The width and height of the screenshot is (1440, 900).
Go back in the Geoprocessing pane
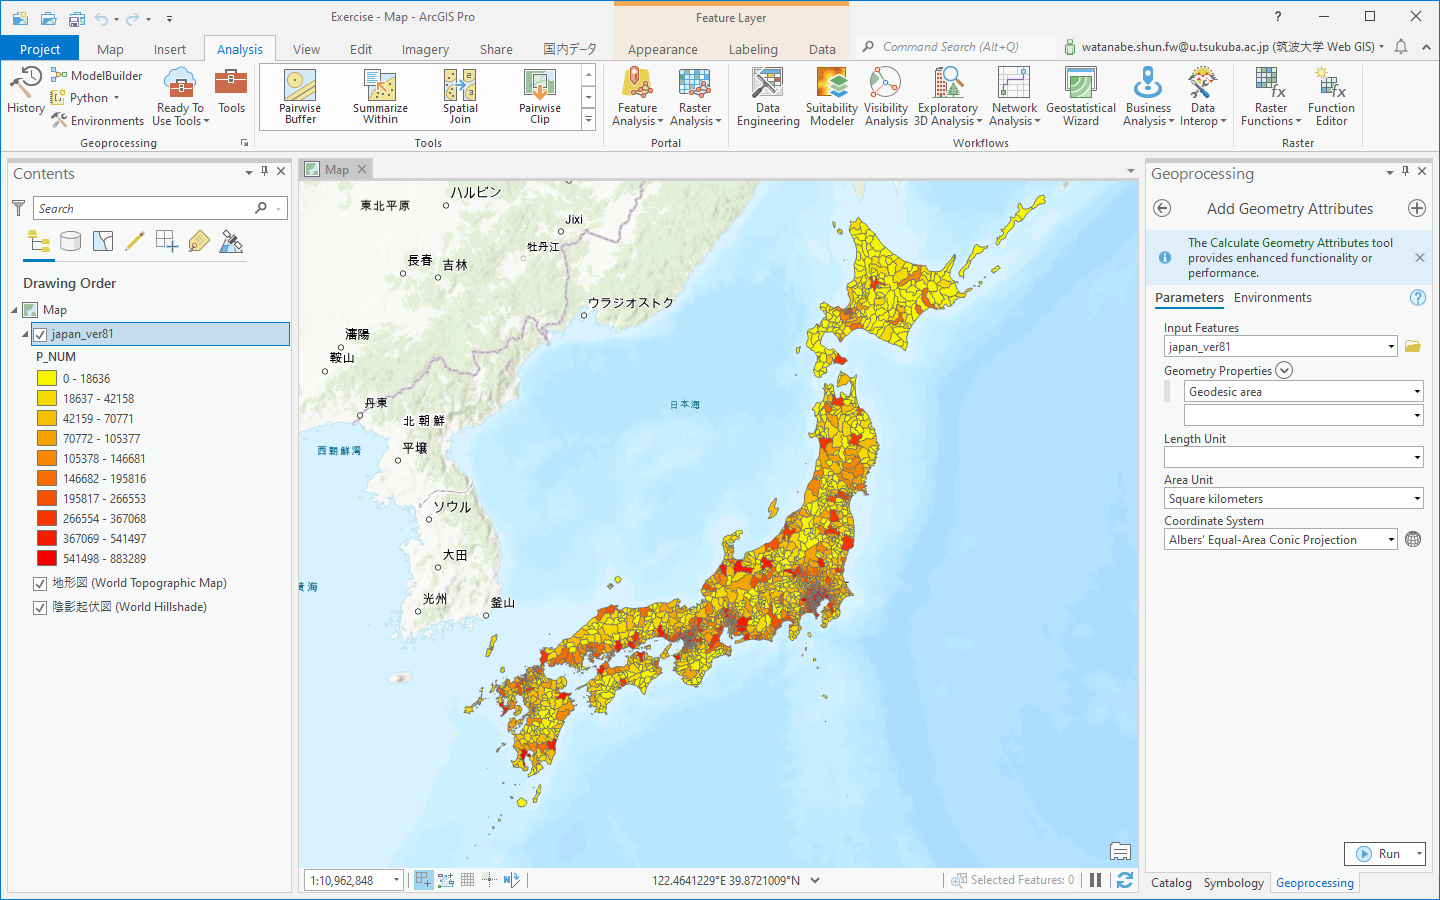coord(1162,208)
